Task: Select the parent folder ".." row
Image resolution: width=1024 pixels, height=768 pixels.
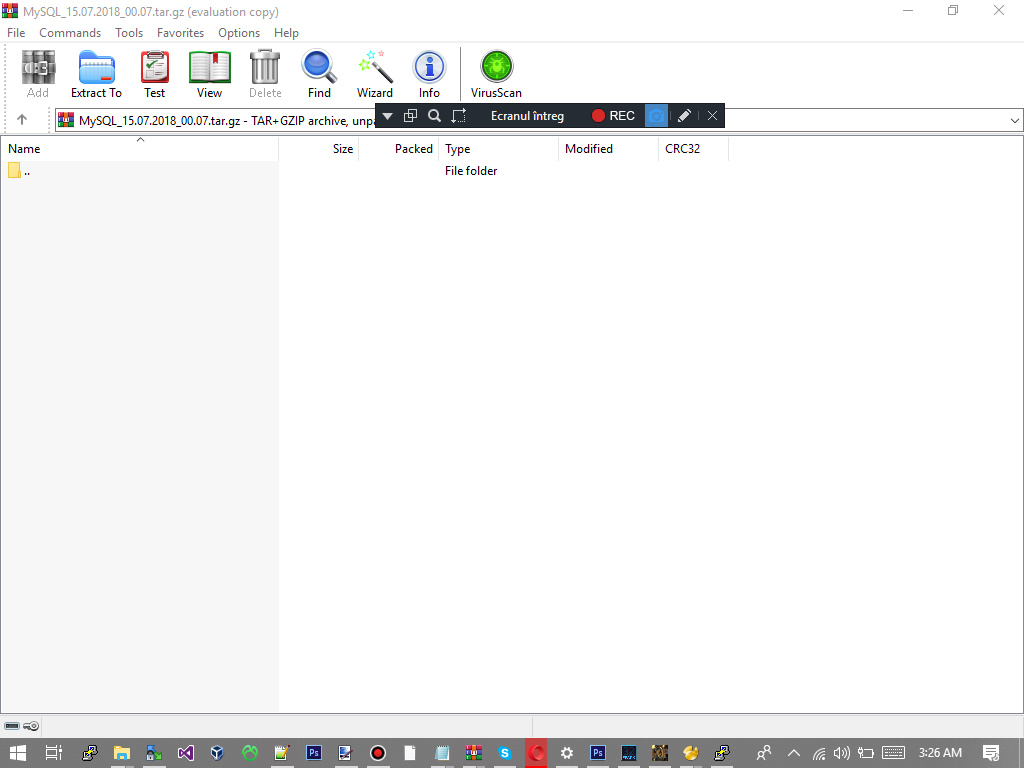Action: point(364,171)
